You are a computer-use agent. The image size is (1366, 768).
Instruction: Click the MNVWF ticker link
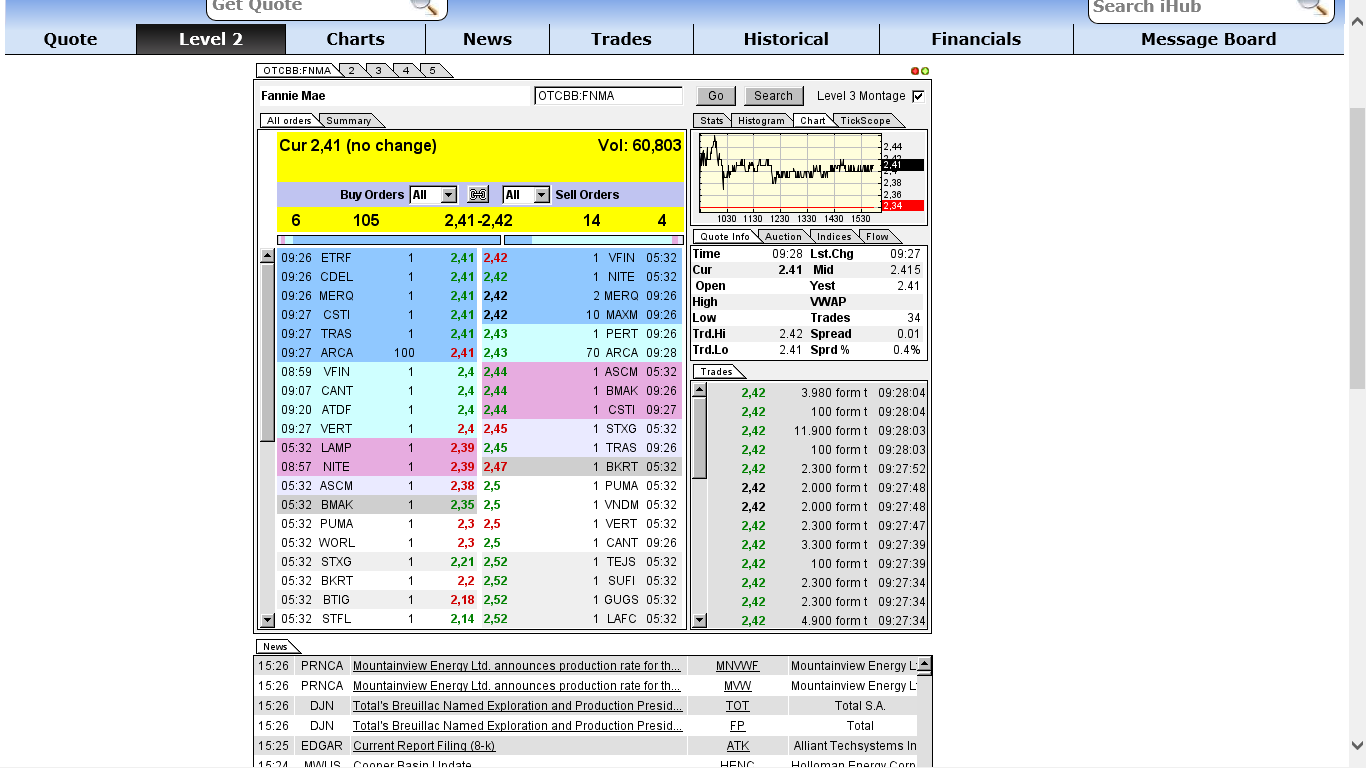(x=737, y=665)
